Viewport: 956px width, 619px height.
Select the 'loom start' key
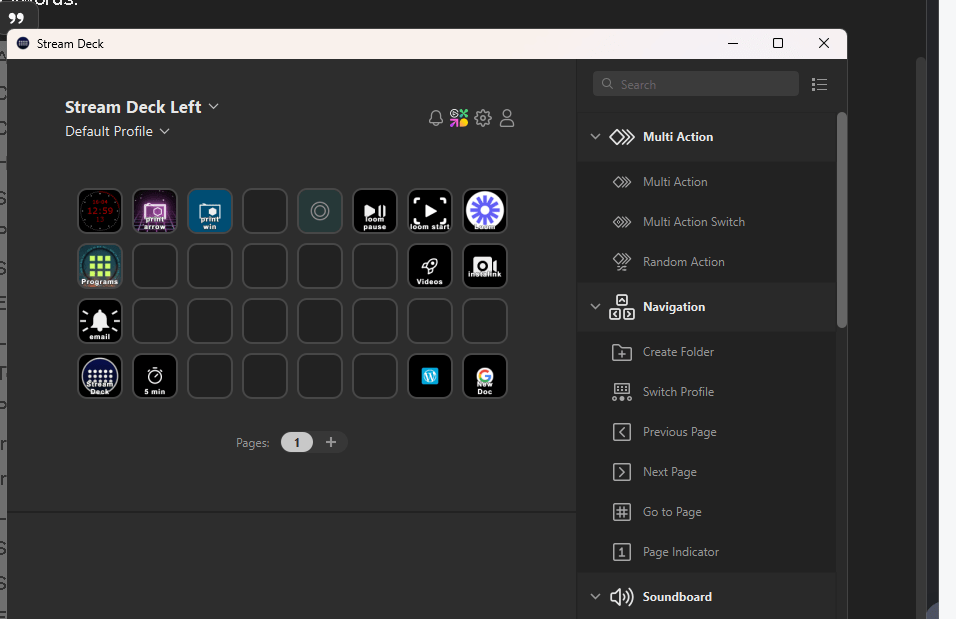coord(430,211)
